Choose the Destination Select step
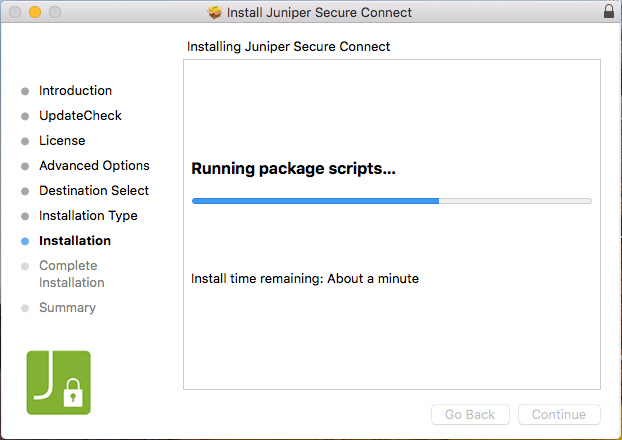This screenshot has width=622, height=440. (x=94, y=191)
